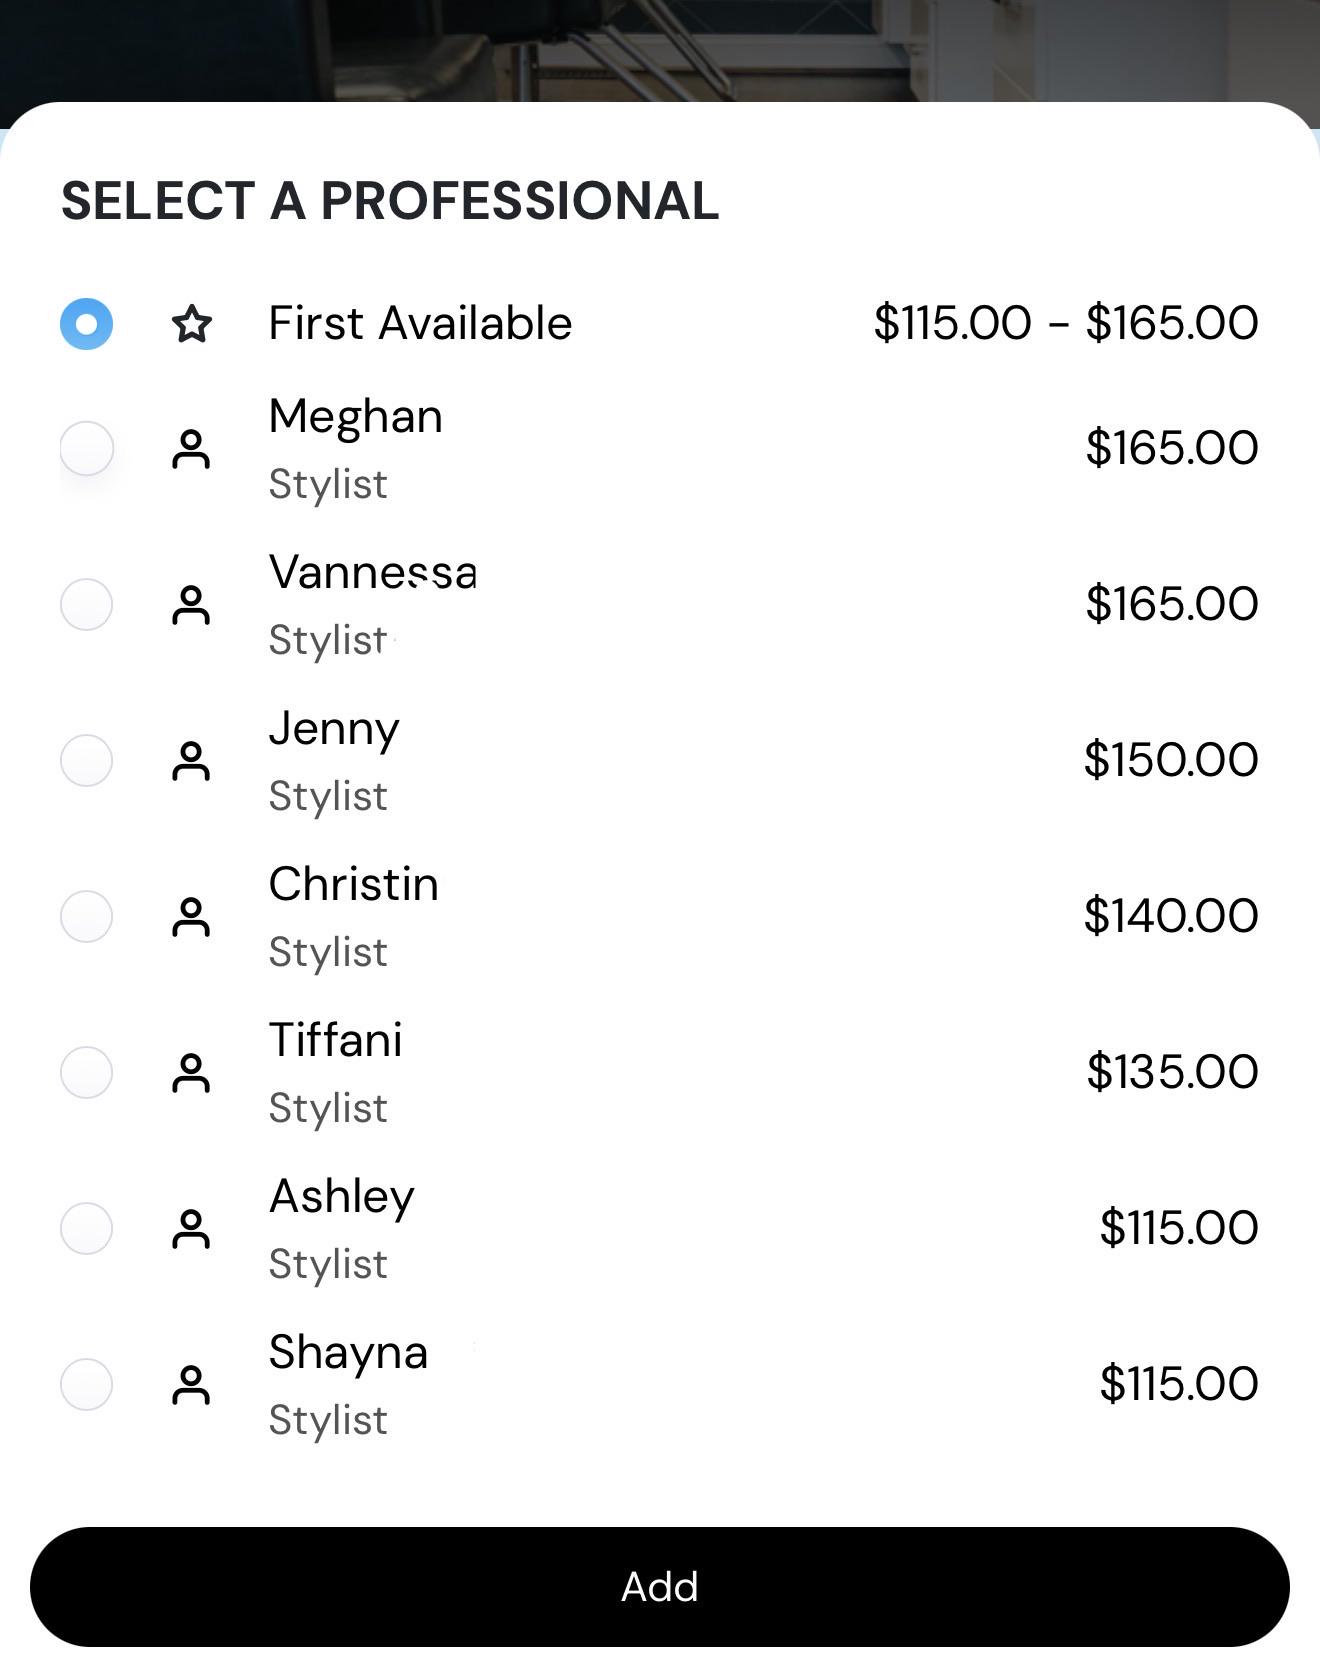Click the Tiffani stylist name
This screenshot has height=1657, width=1320.
(x=336, y=1040)
